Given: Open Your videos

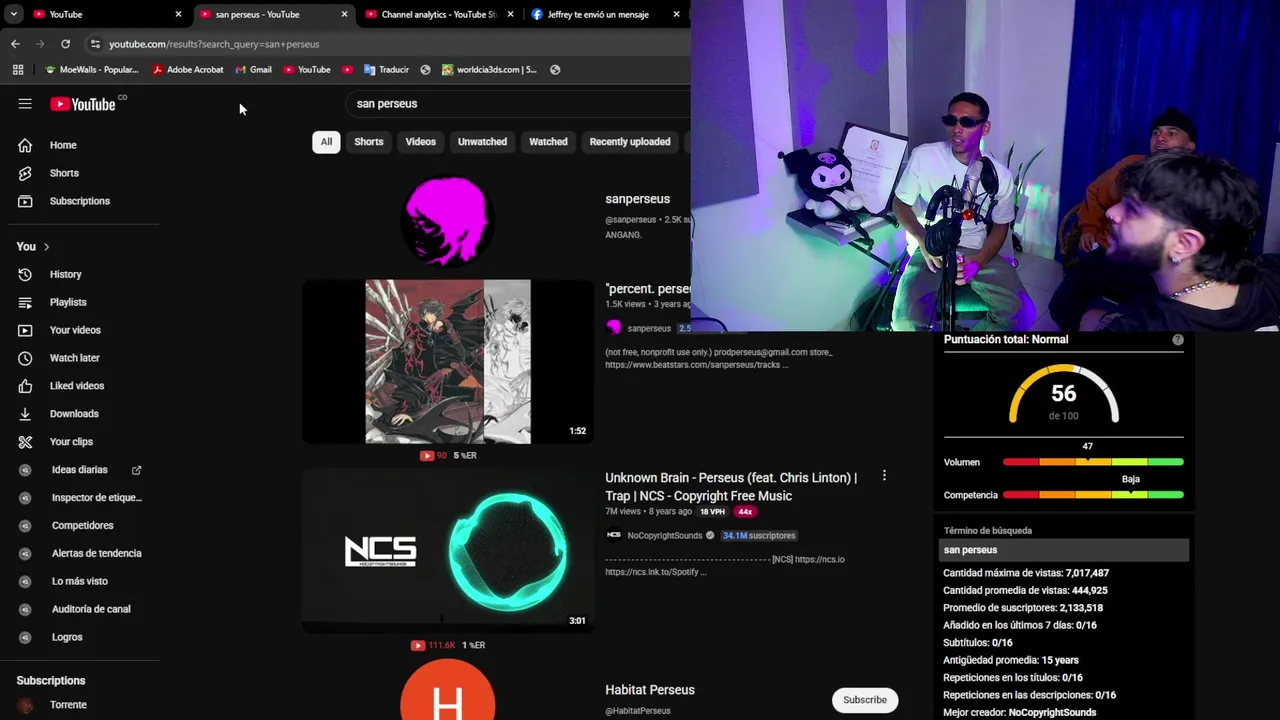Looking at the screenshot, I should coord(75,330).
